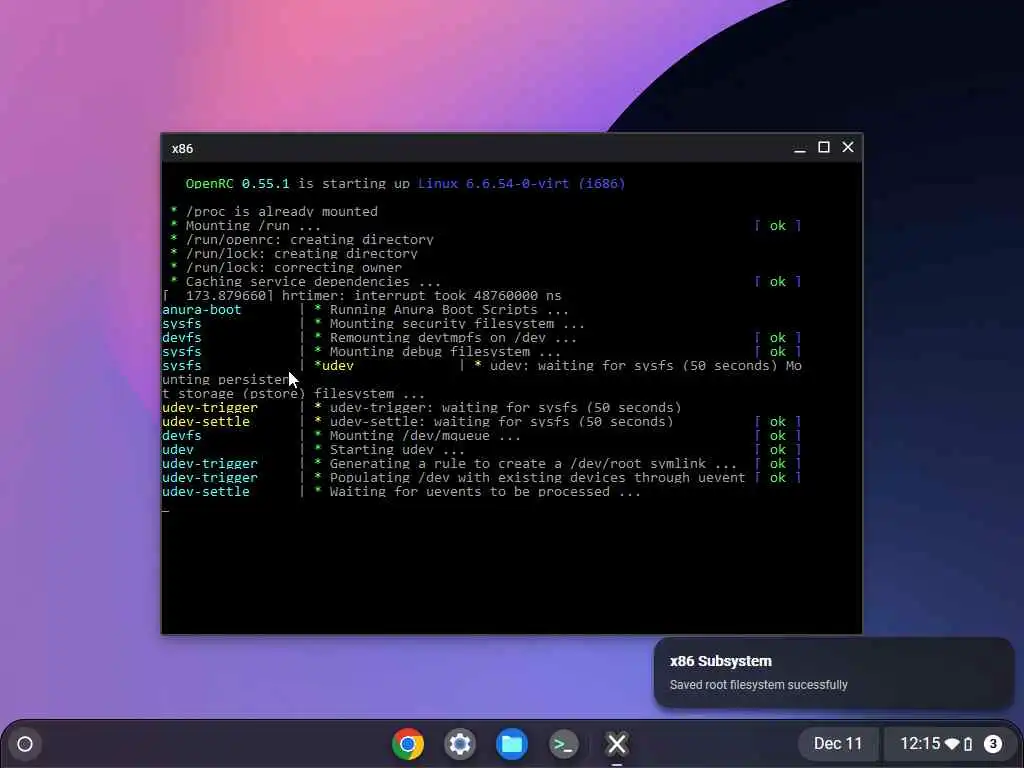1024x768 pixels.
Task: Click 'udev-settle: waiting for sysfs' line
Action: coord(502,422)
